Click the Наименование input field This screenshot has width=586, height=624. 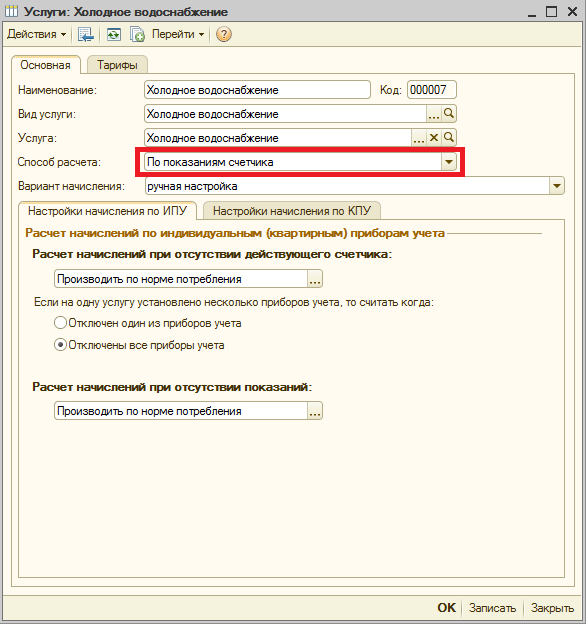(257, 90)
